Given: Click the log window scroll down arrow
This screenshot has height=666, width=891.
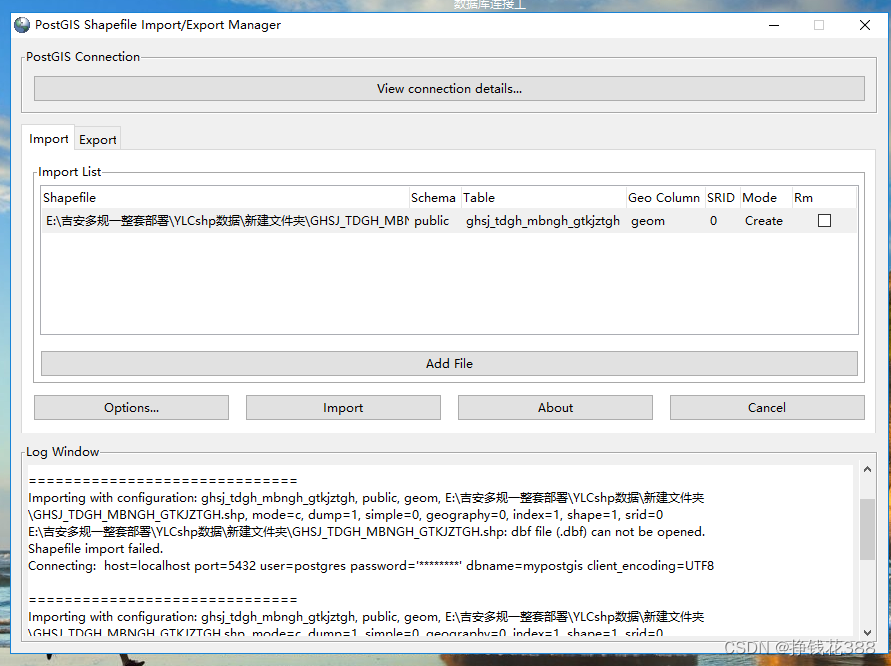Looking at the screenshot, I should [867, 632].
